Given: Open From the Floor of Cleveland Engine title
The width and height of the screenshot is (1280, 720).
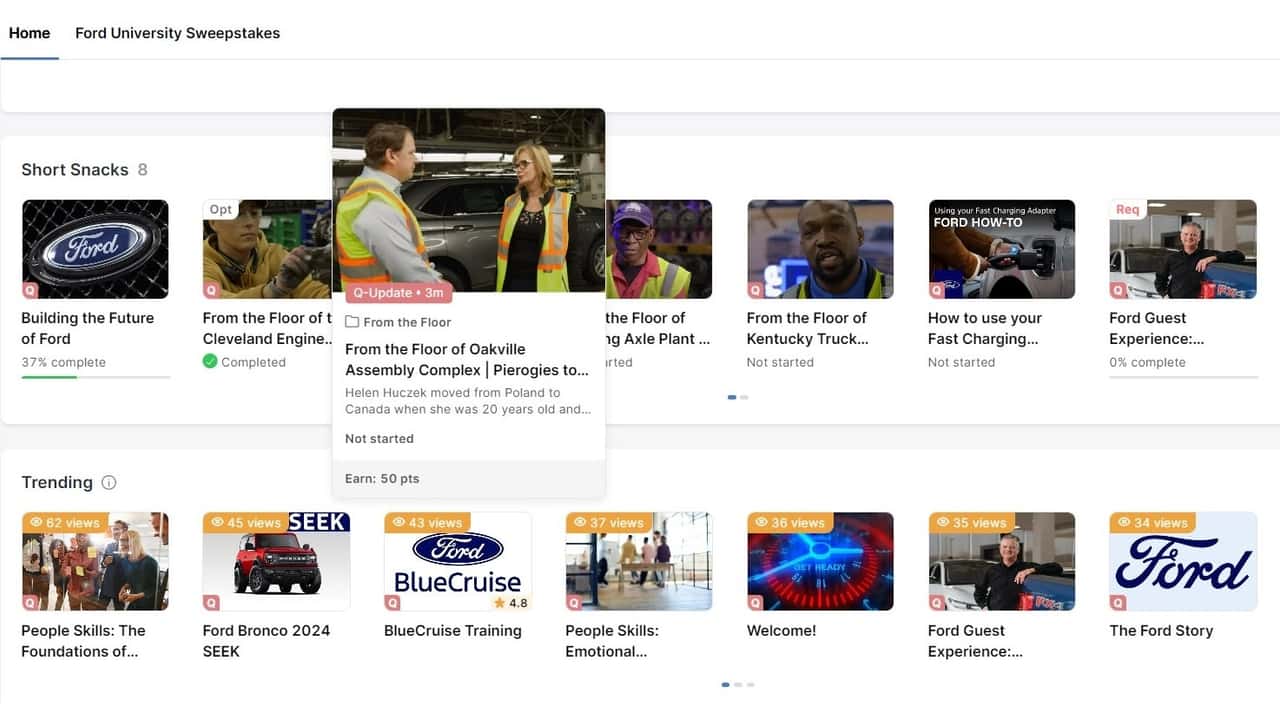Looking at the screenshot, I should (267, 328).
